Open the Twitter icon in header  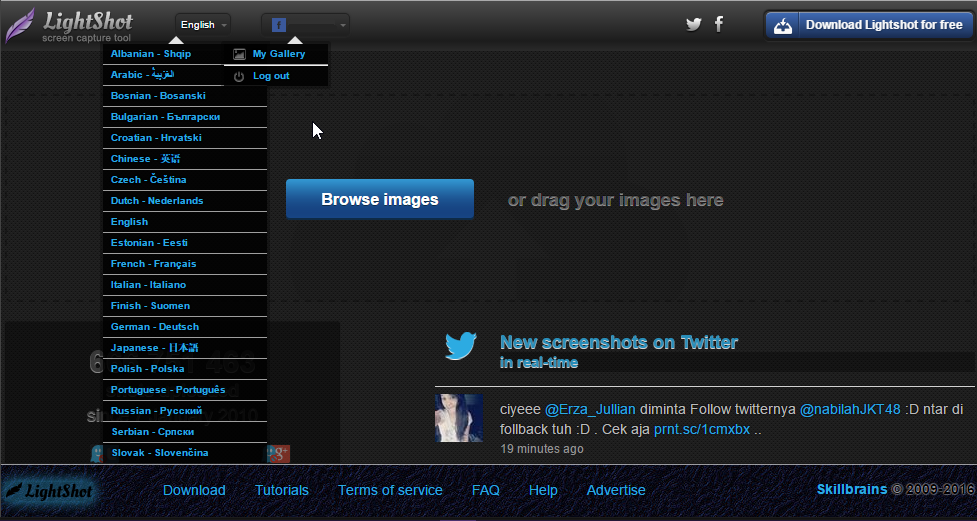pos(693,24)
